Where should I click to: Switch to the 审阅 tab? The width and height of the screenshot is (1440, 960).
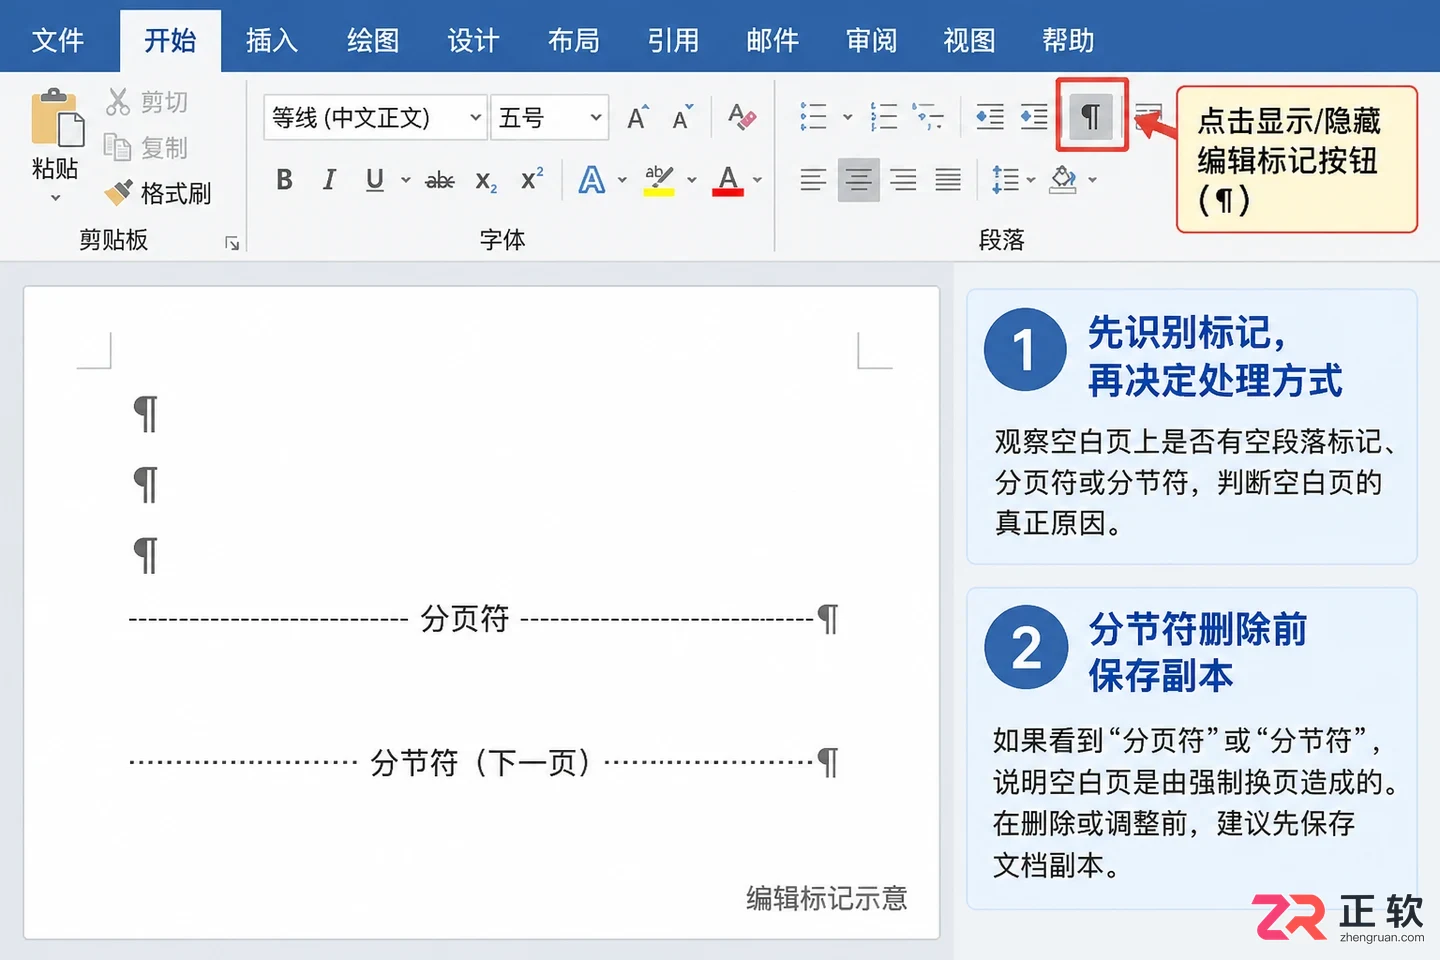coord(872,40)
